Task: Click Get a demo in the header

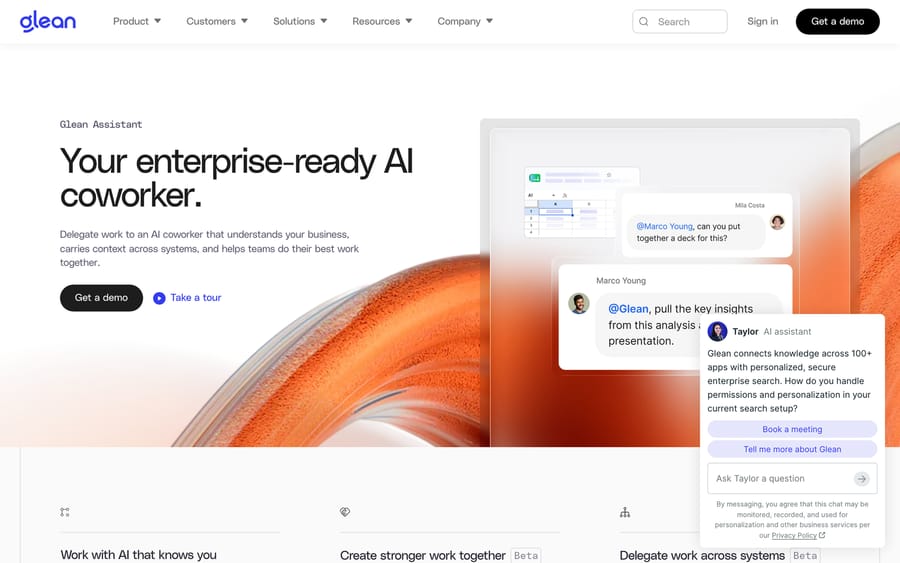Action: 837,21
